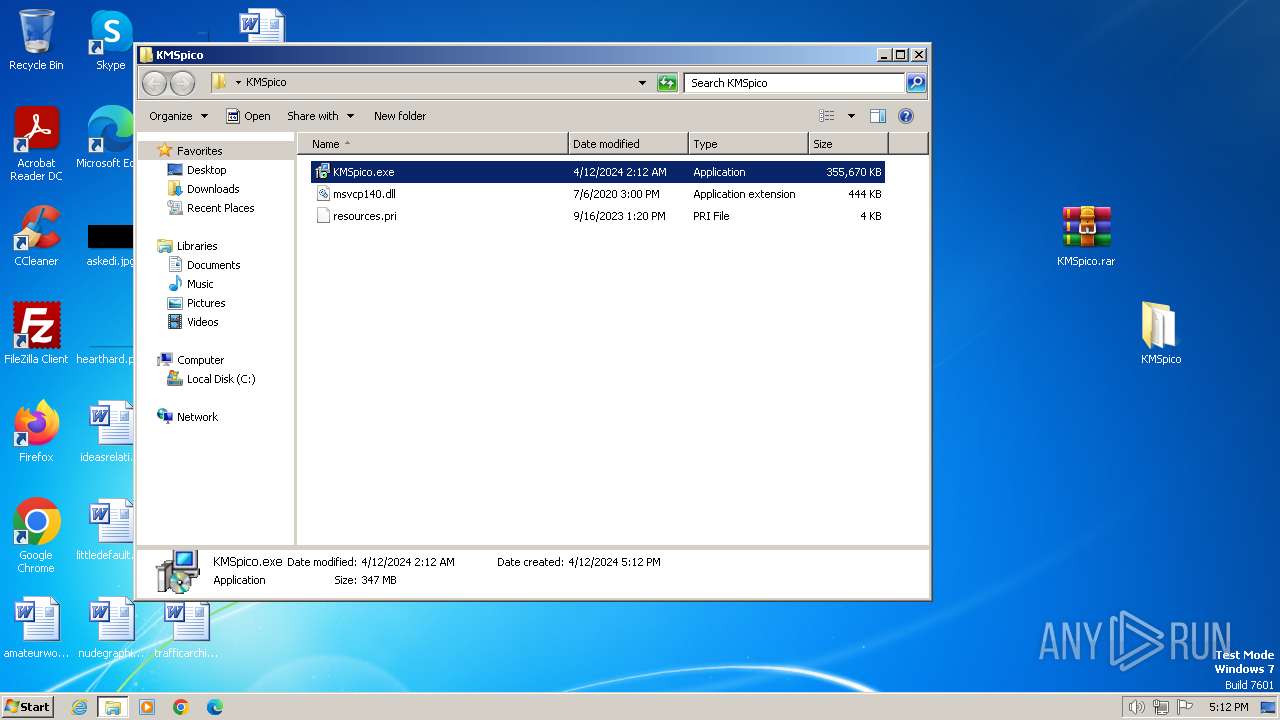Expand the address bar history dropdown
The image size is (1280, 720).
(x=642, y=83)
